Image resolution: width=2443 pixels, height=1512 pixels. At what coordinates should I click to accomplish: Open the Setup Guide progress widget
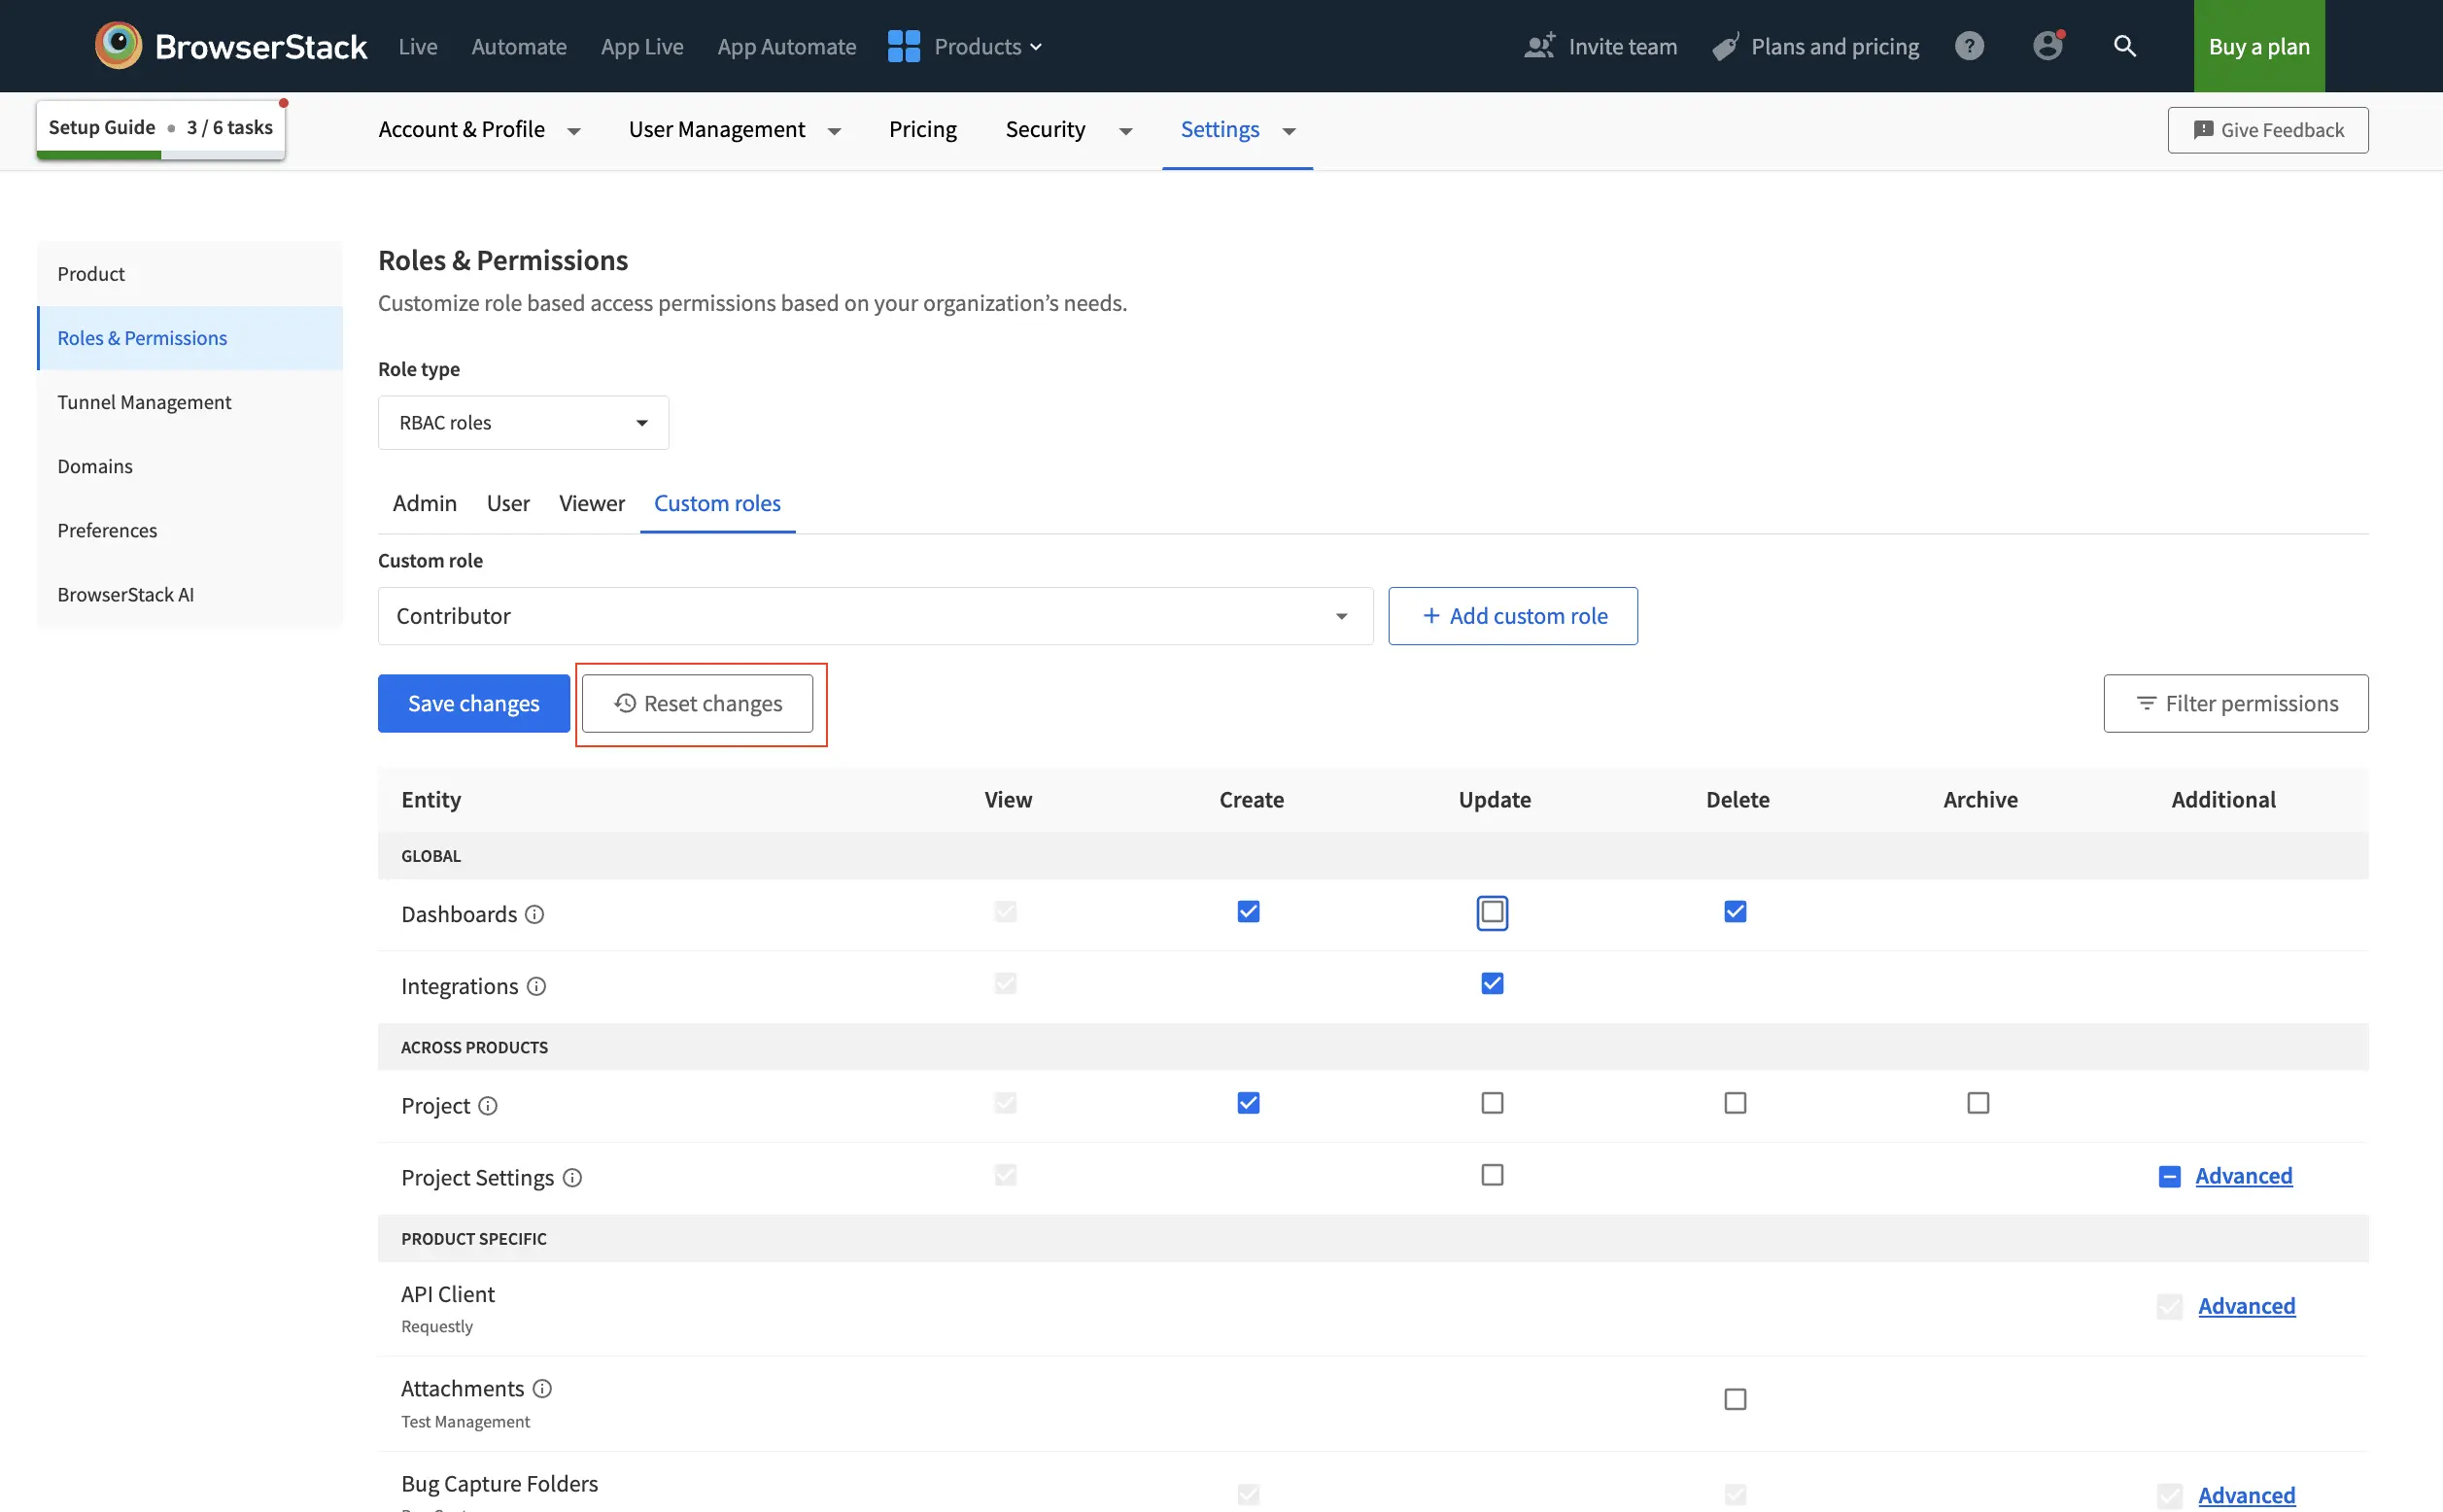click(160, 128)
